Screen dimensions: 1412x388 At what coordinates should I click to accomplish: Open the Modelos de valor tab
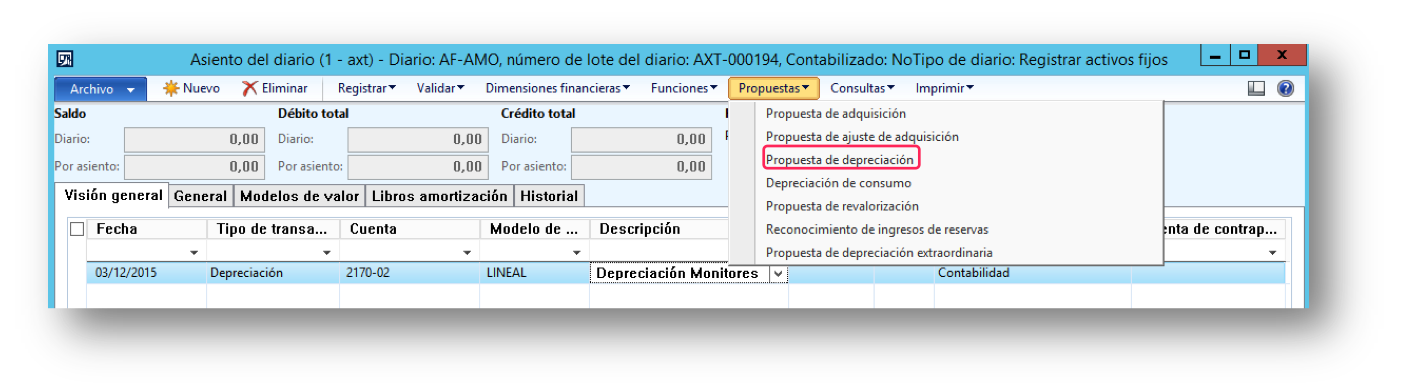[300, 196]
